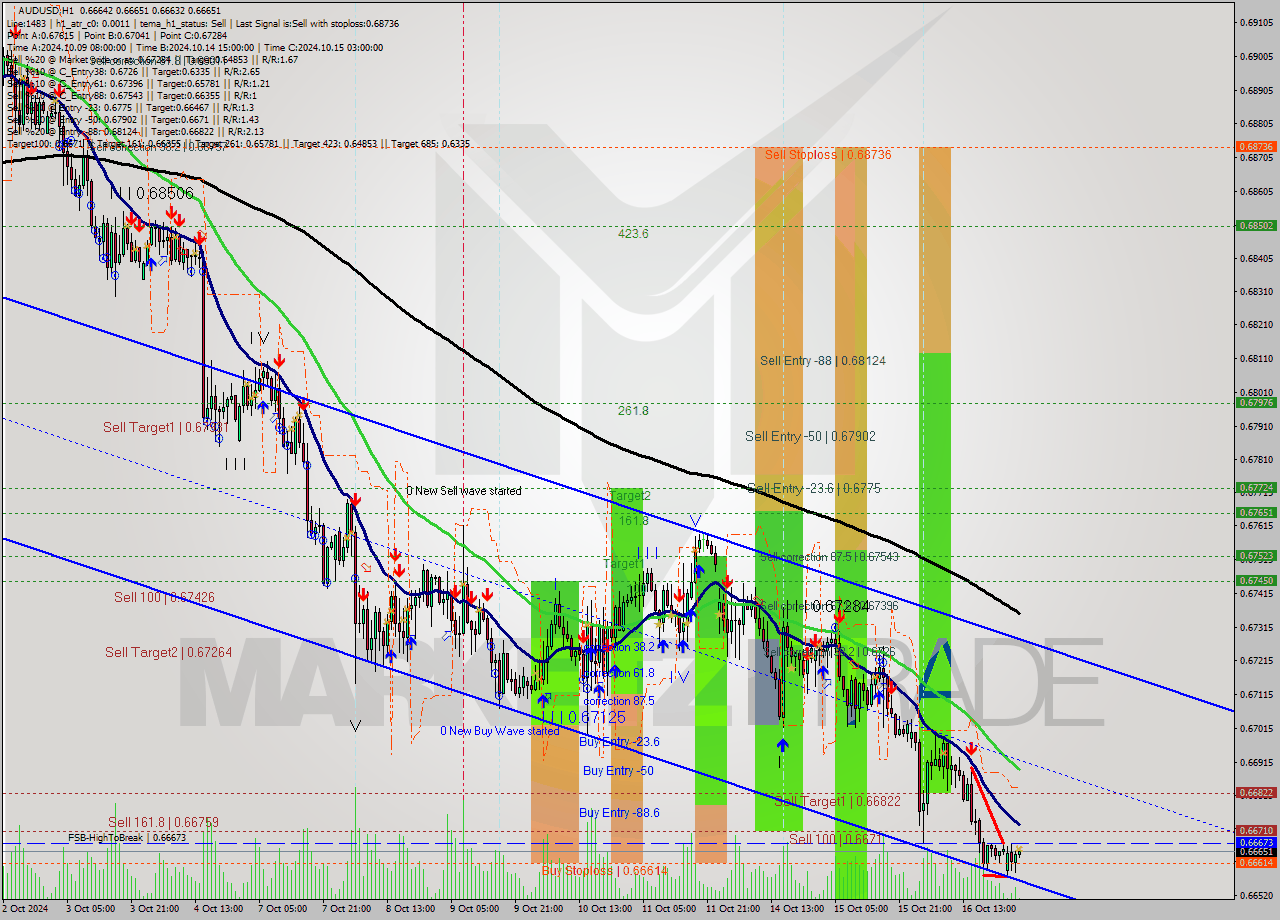Select the 'Sell 161.8 | 0.66759' label
Screen dimensions: 1280x920
tap(163, 823)
